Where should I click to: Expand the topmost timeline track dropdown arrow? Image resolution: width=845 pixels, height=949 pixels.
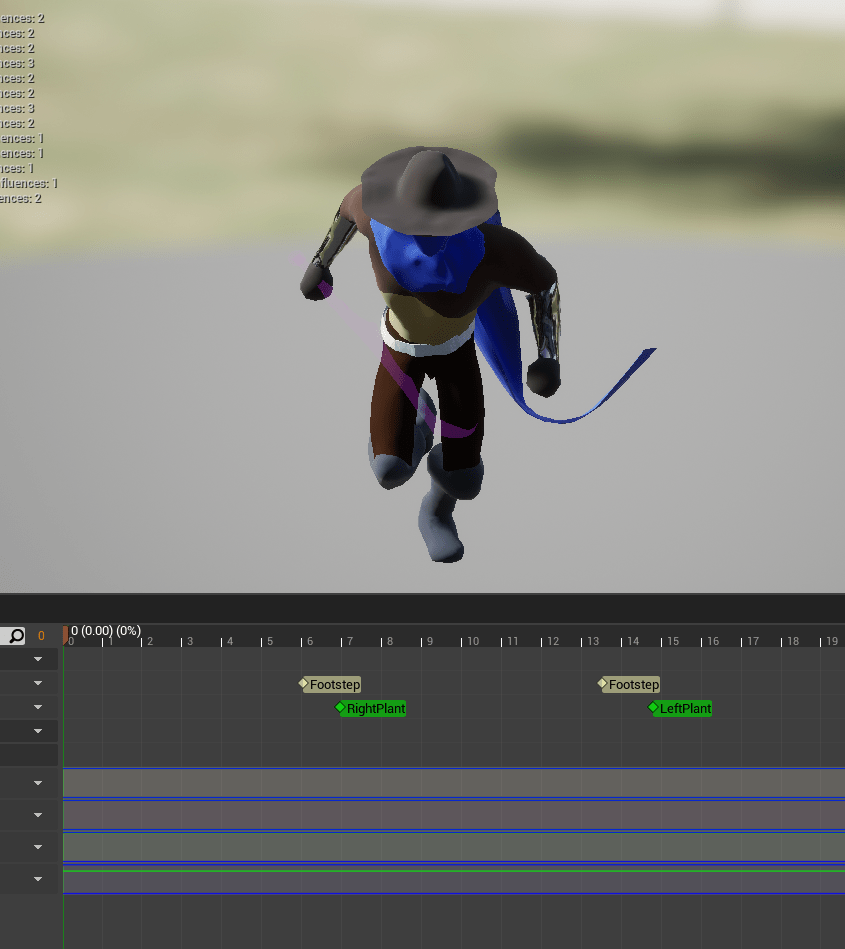click(38, 660)
